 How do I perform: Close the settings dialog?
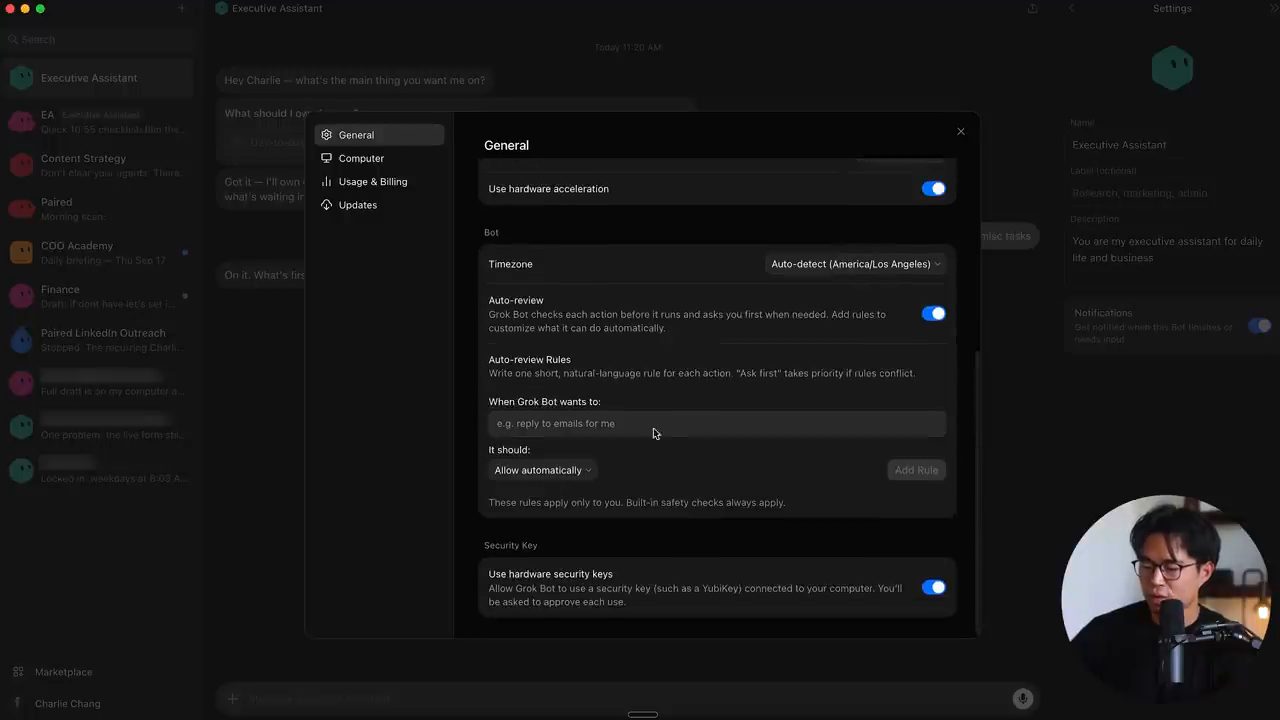(961, 132)
